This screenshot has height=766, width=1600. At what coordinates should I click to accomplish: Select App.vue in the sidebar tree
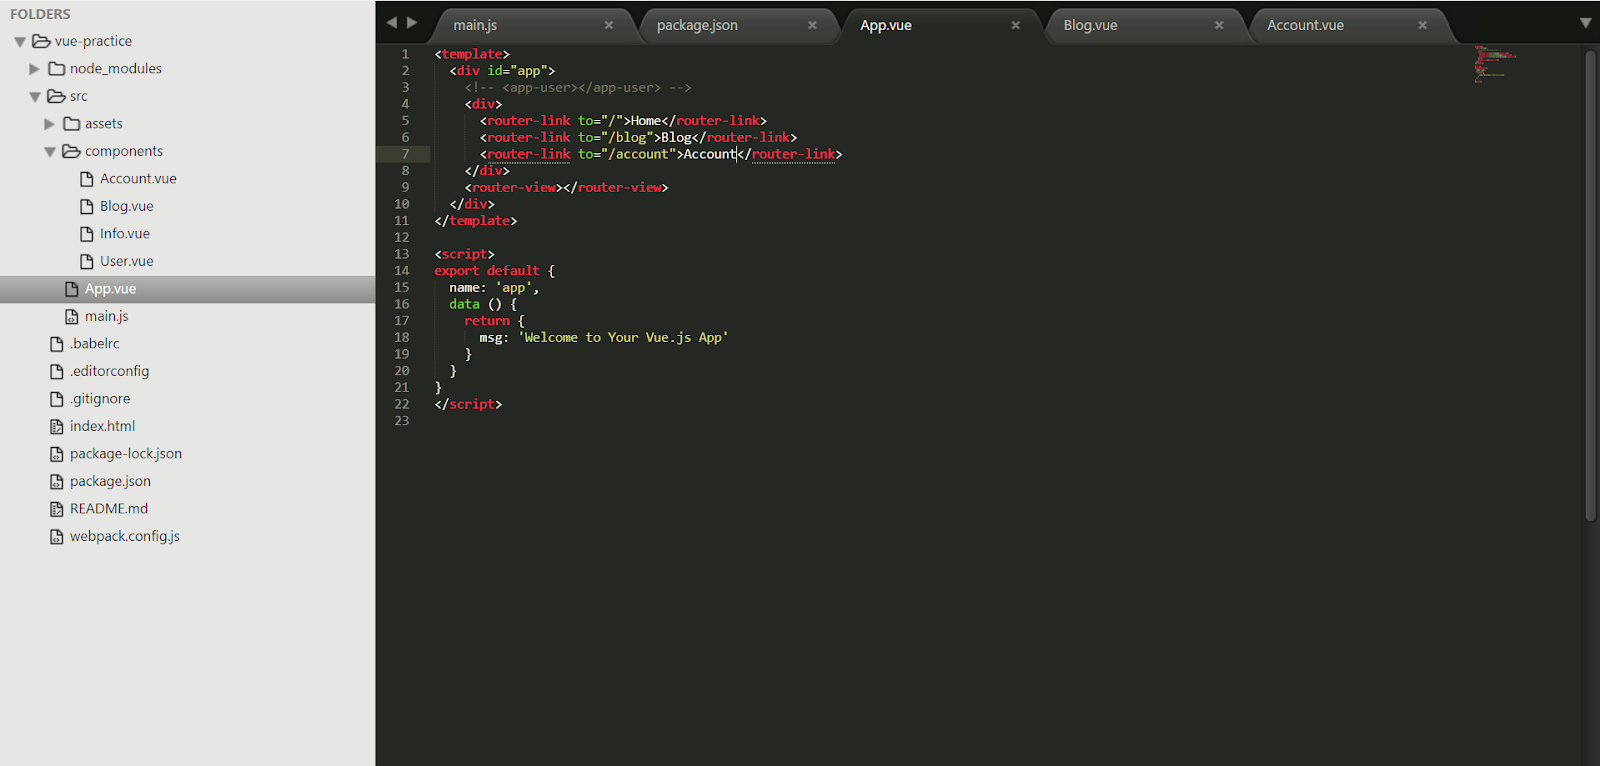click(x=110, y=289)
